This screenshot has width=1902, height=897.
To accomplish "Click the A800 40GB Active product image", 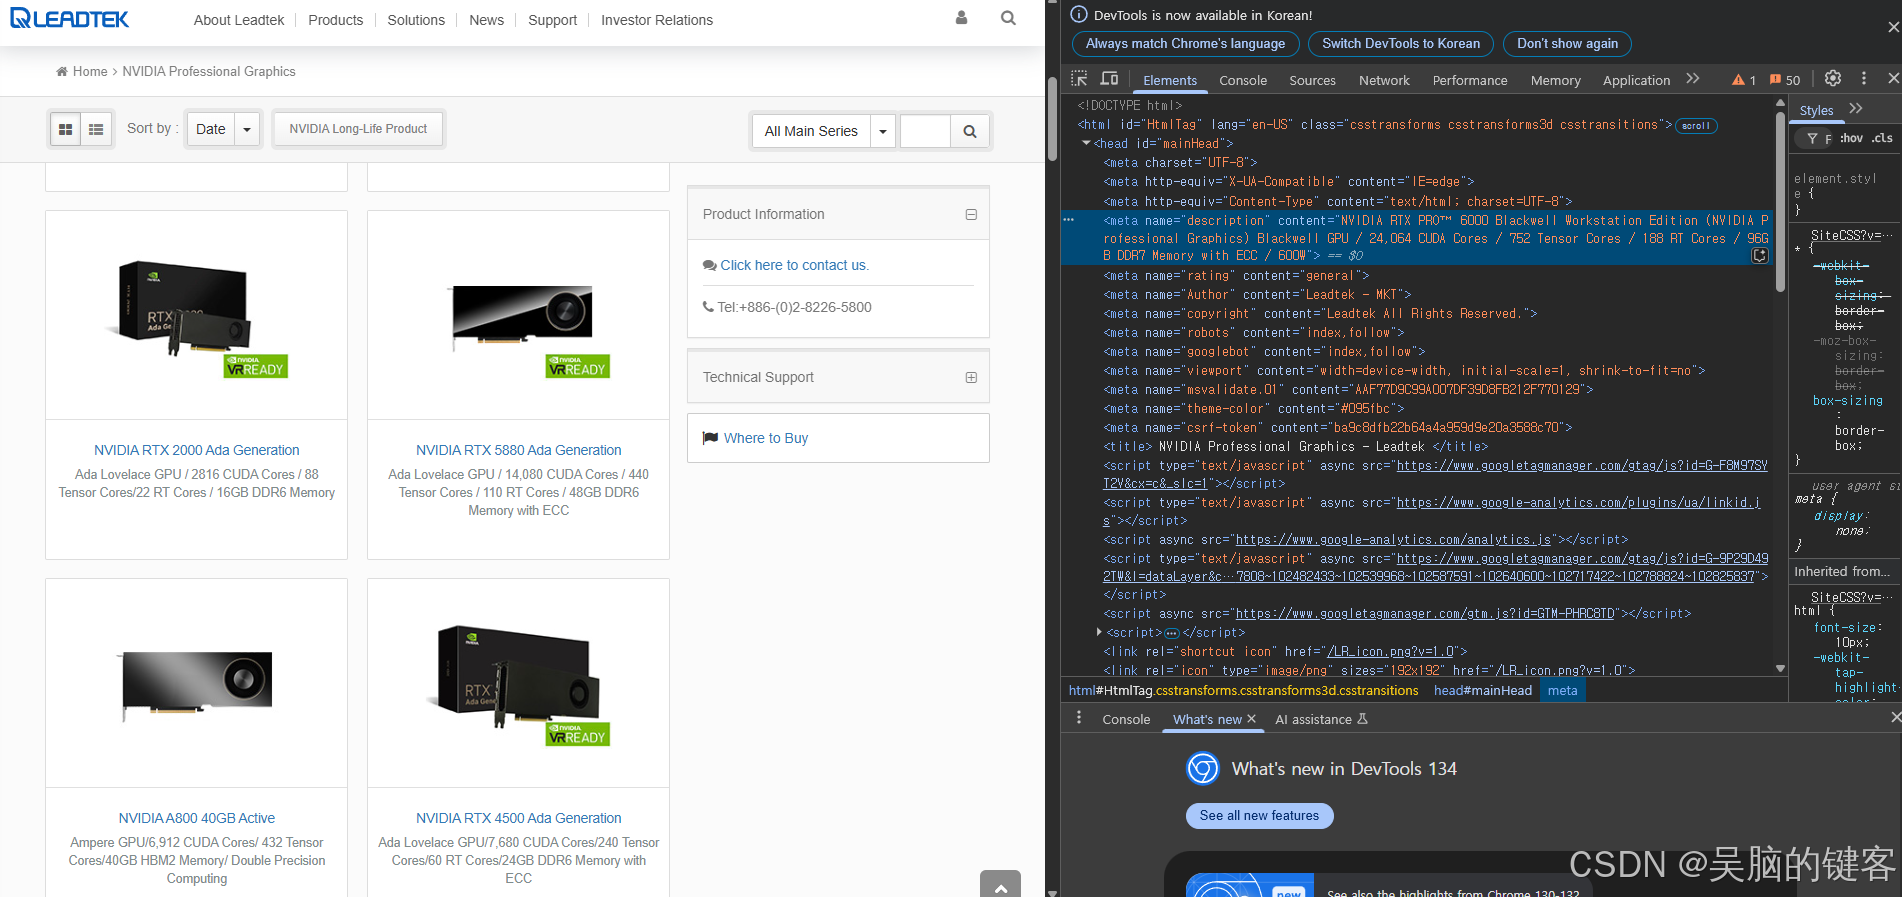I will coord(197,682).
